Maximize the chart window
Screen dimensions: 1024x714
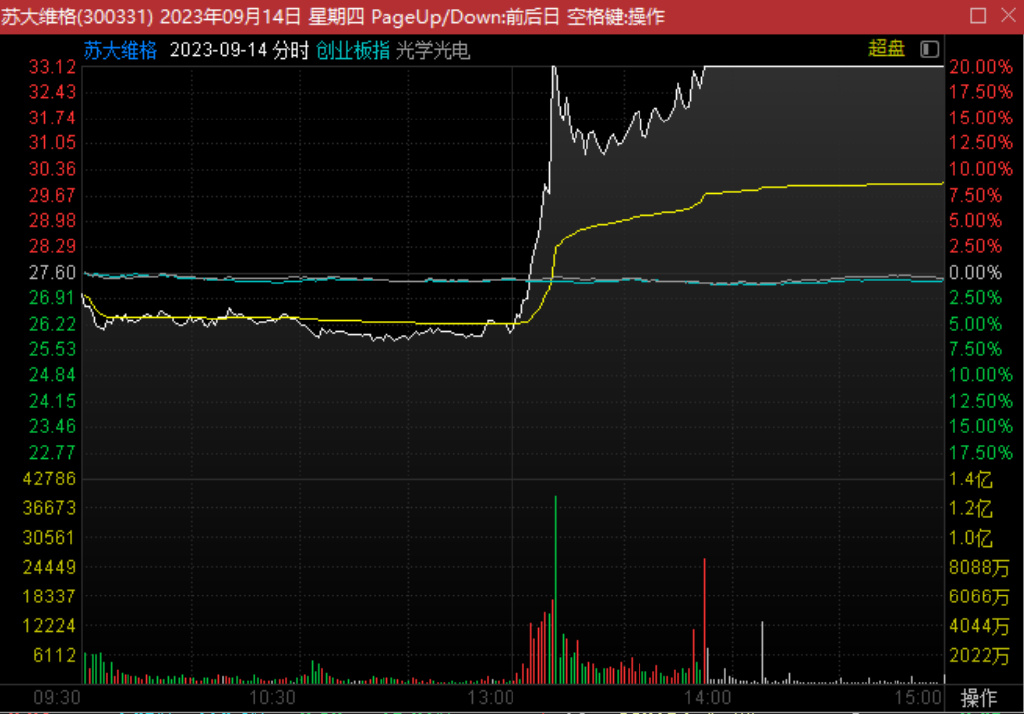point(978,15)
